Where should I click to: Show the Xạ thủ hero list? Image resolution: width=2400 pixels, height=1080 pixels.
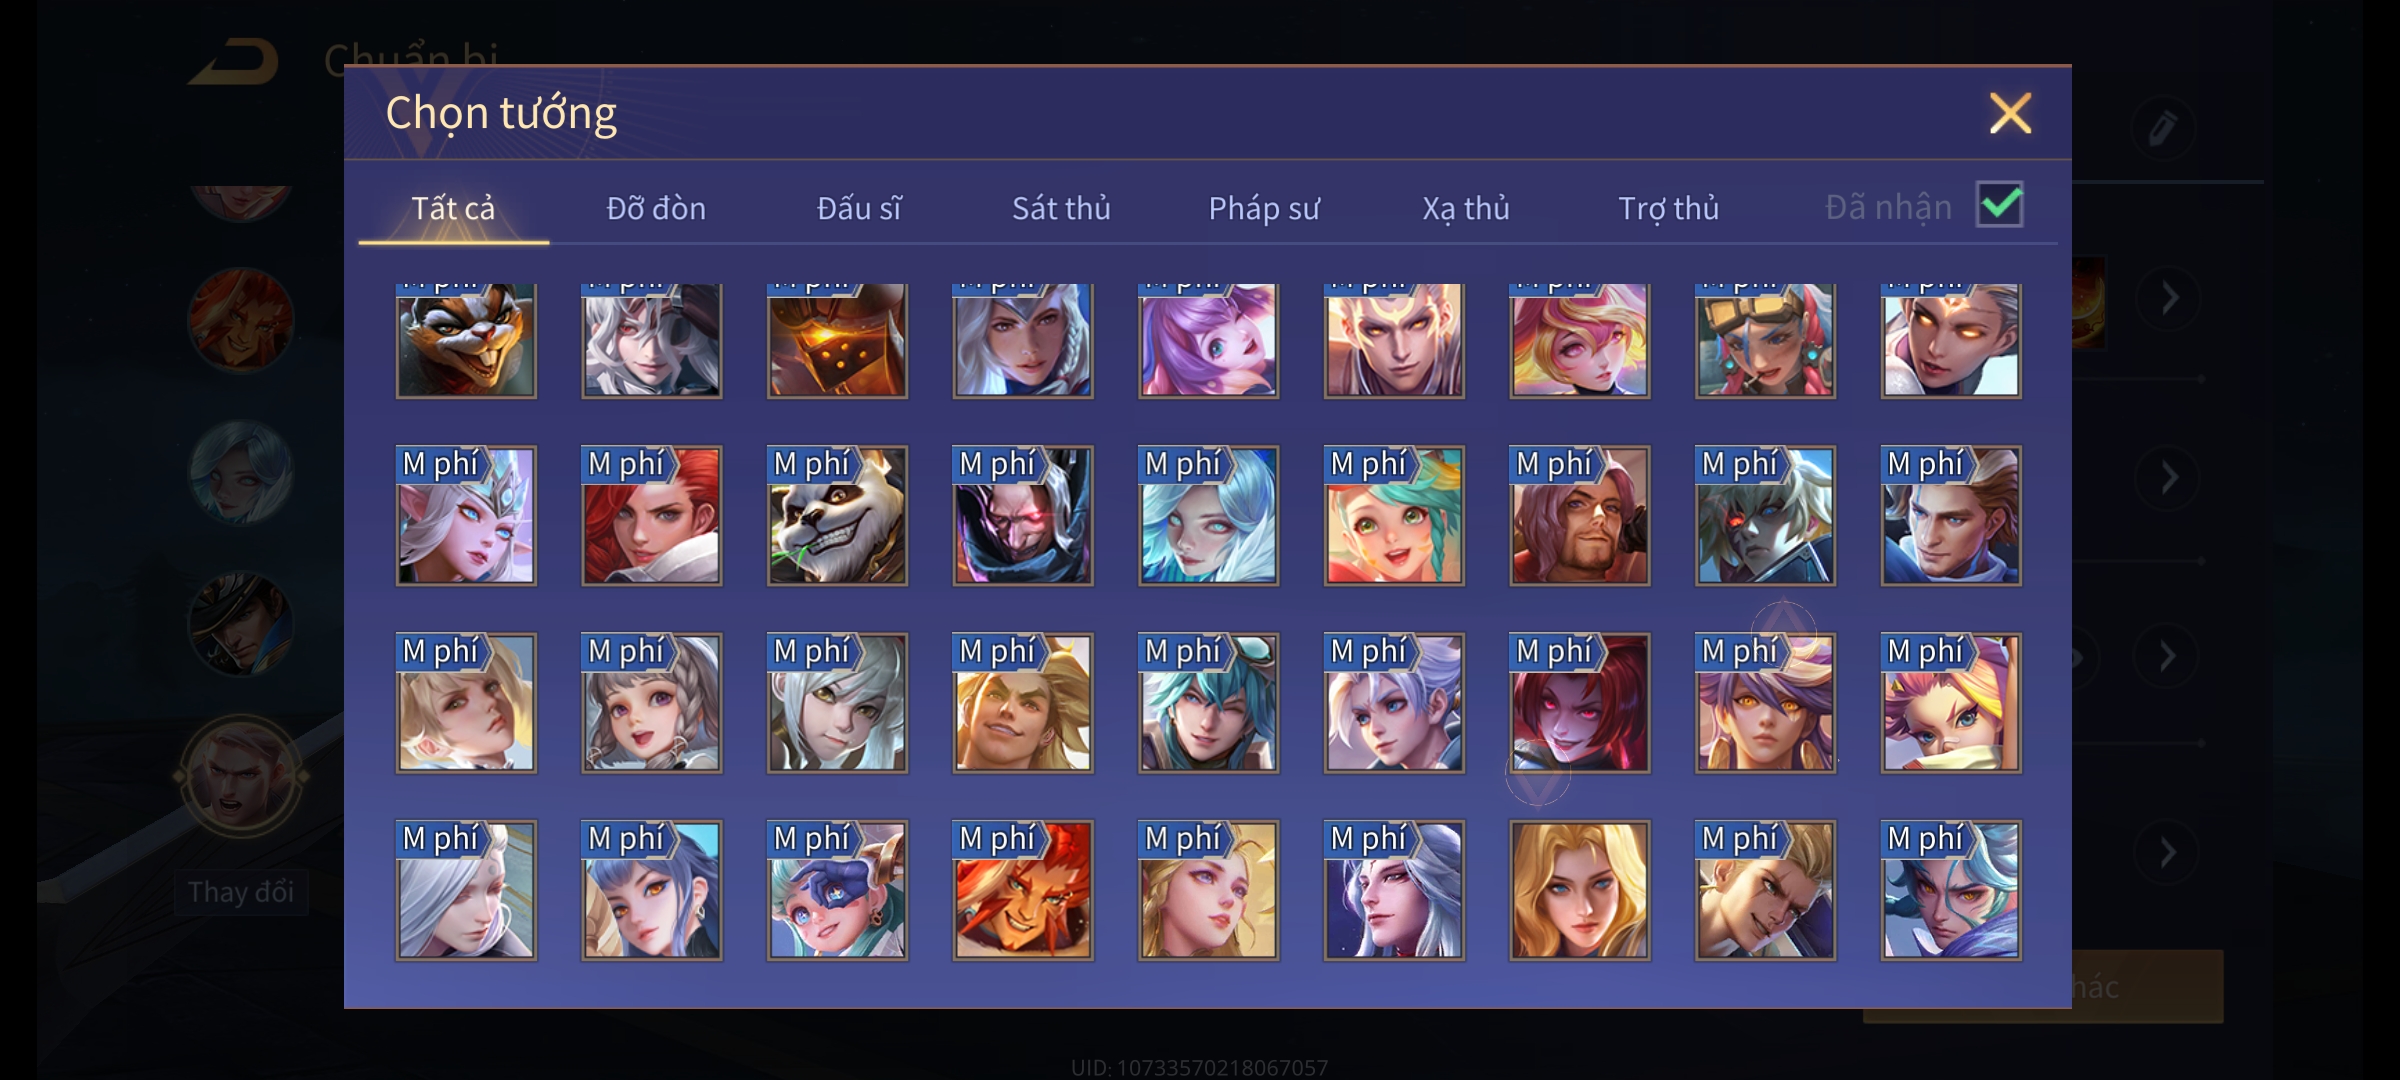coord(1466,208)
